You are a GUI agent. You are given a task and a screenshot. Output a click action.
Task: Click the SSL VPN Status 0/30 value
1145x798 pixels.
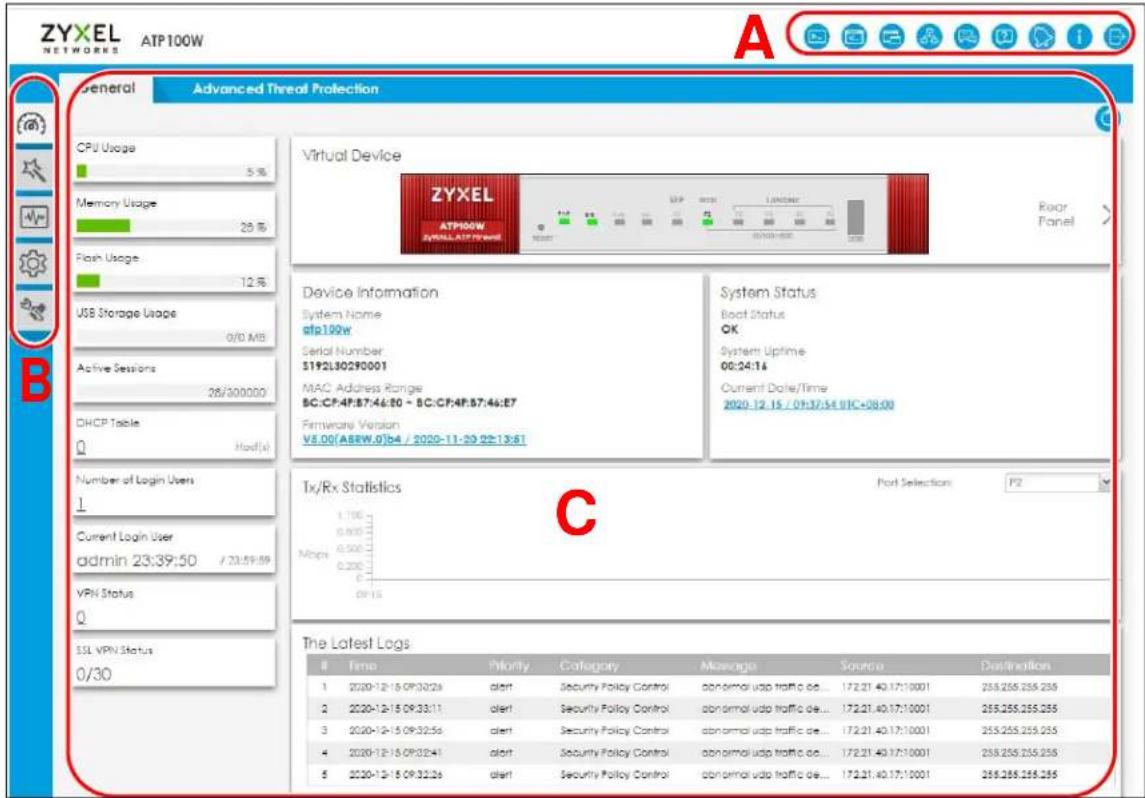94,675
